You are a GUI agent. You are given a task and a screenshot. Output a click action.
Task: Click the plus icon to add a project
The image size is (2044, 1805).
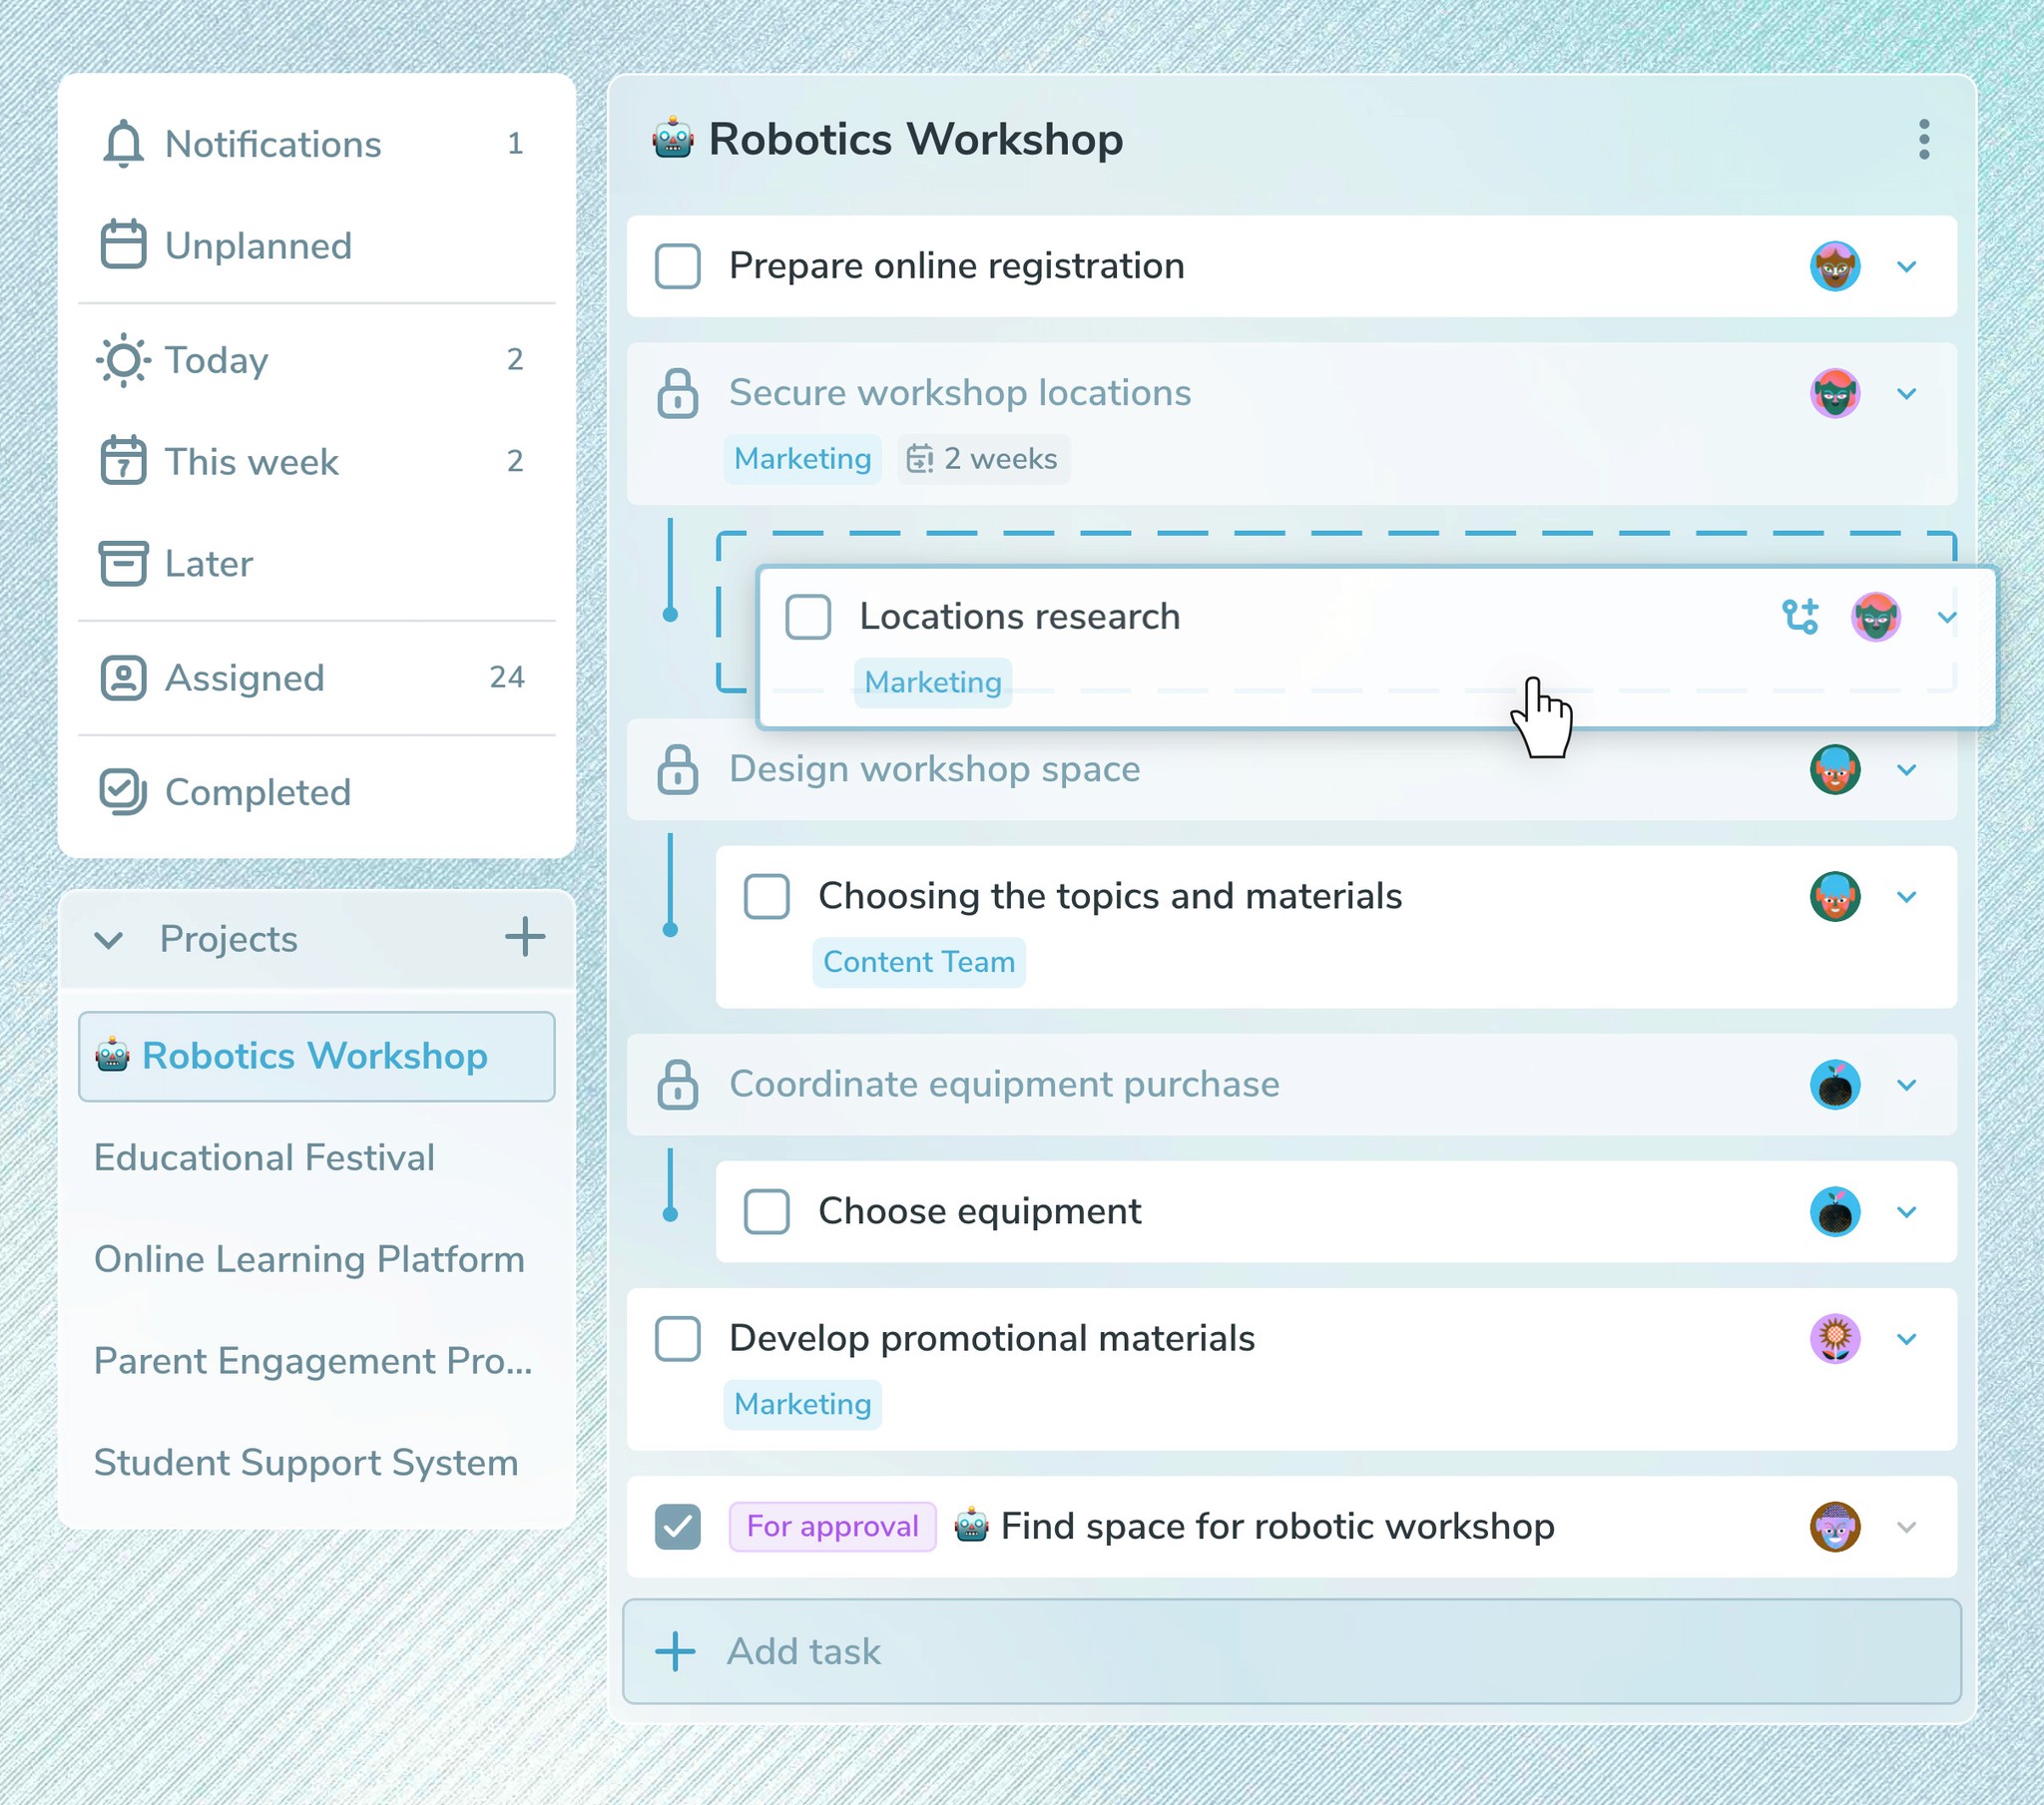pyautogui.click(x=524, y=937)
